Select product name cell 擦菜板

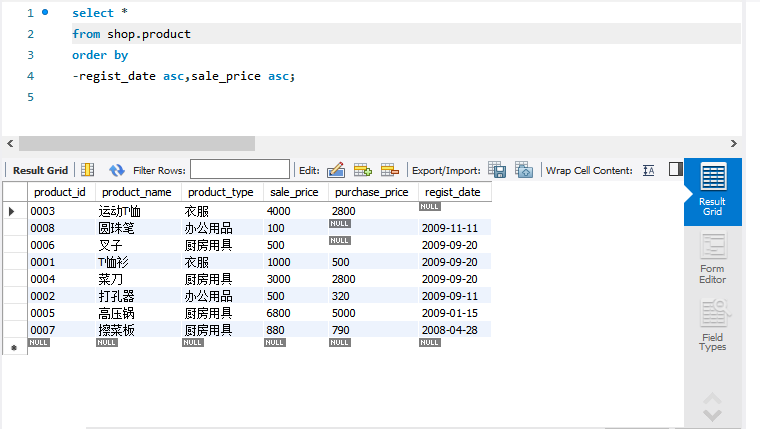tap(139, 330)
